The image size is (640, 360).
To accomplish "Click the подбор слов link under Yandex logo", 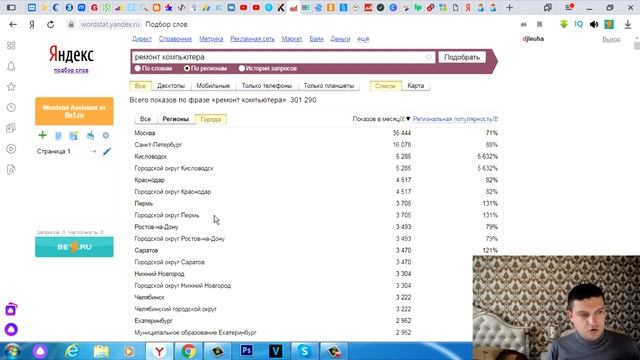I will click(x=71, y=70).
